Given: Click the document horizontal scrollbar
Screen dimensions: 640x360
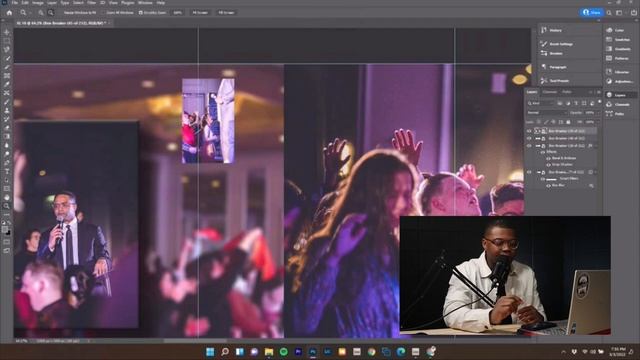Looking at the screenshot, I should [x=195, y=340].
